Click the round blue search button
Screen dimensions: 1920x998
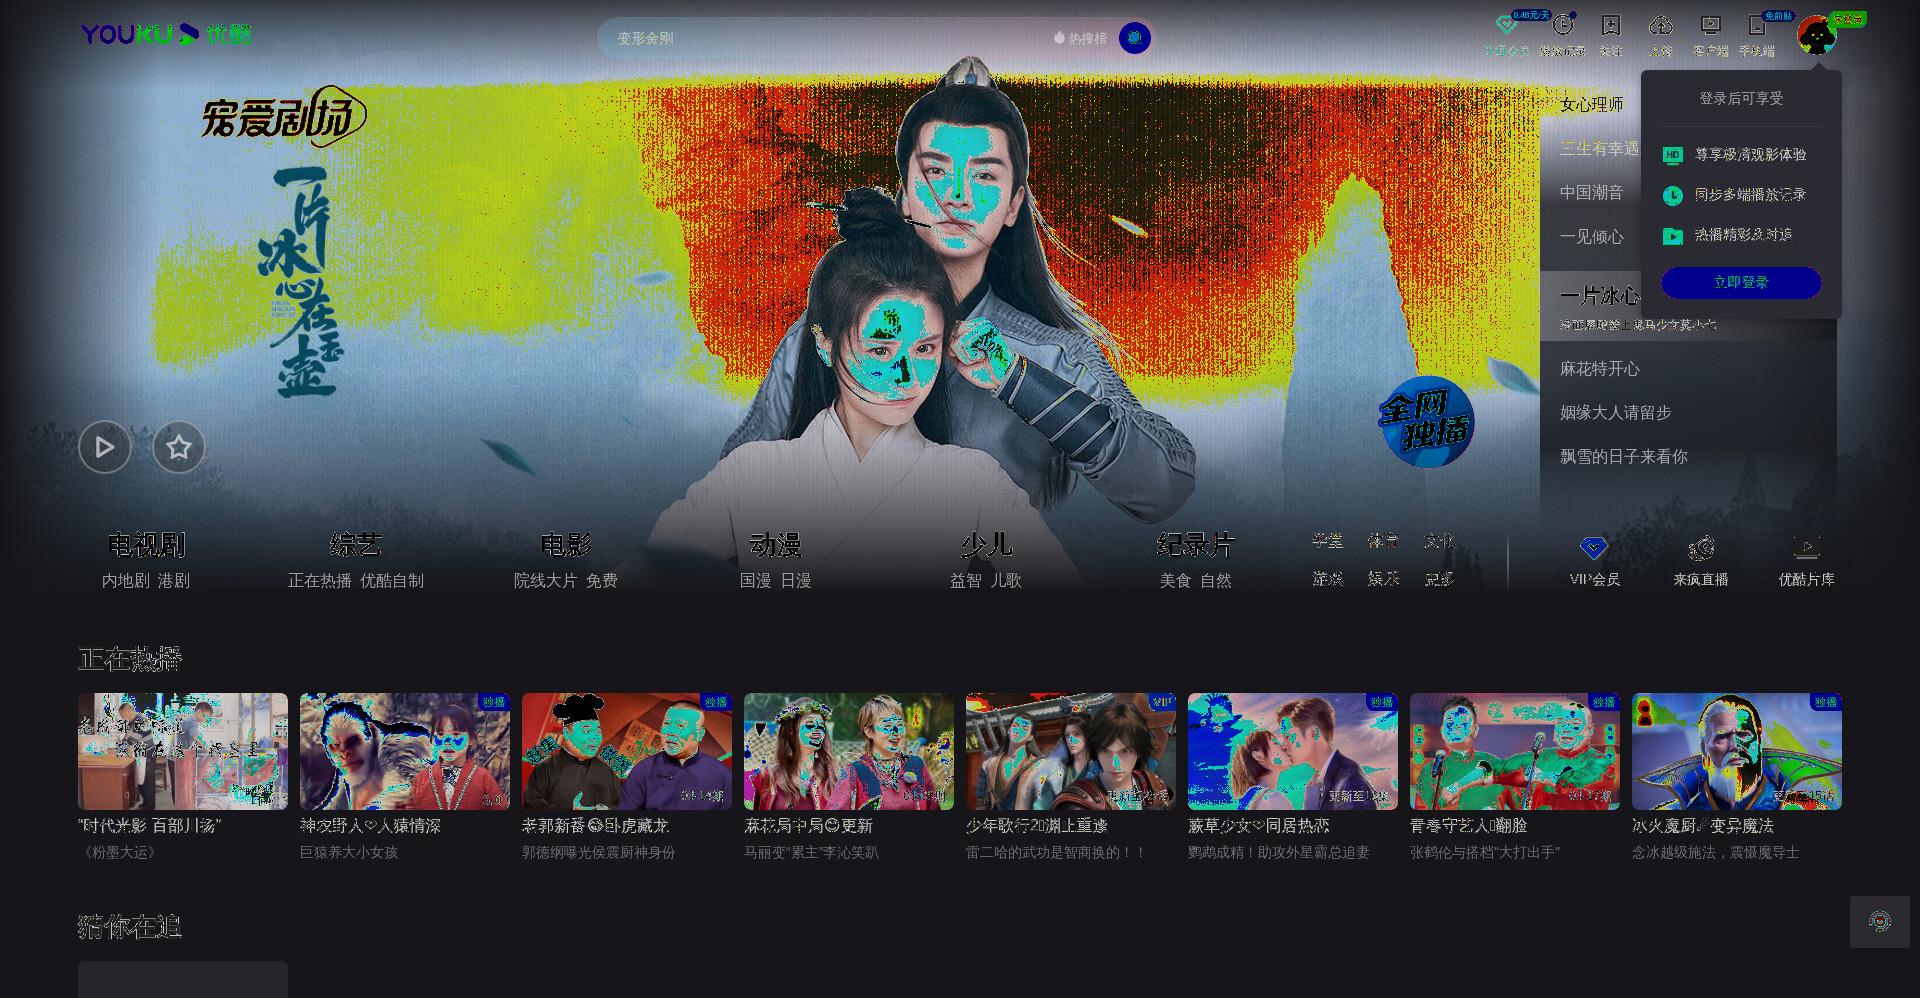1134,38
